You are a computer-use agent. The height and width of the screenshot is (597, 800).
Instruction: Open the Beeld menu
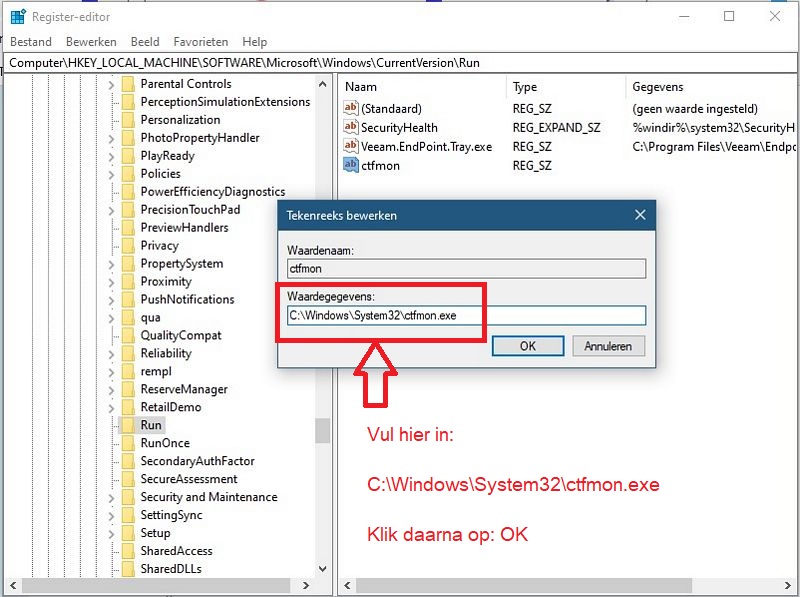coord(145,42)
